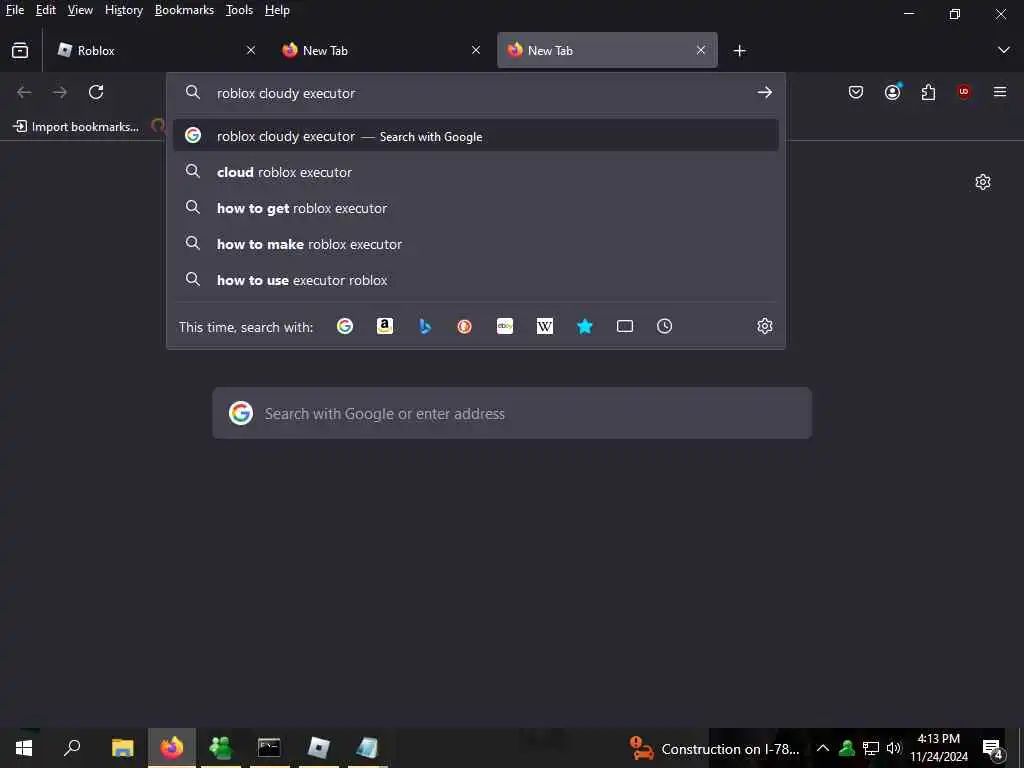Open the View menu
The height and width of the screenshot is (768, 1024).
point(80,10)
